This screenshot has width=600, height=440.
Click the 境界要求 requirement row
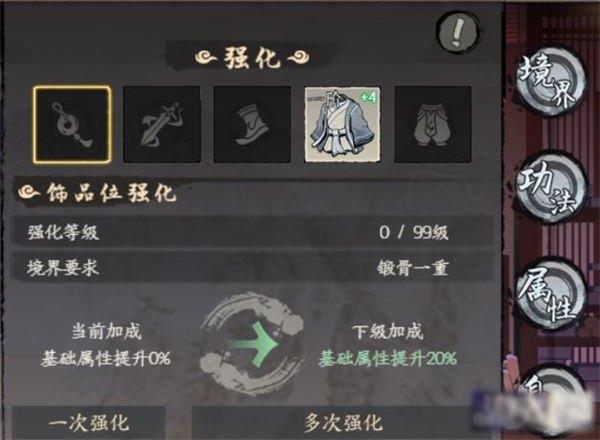tap(253, 268)
